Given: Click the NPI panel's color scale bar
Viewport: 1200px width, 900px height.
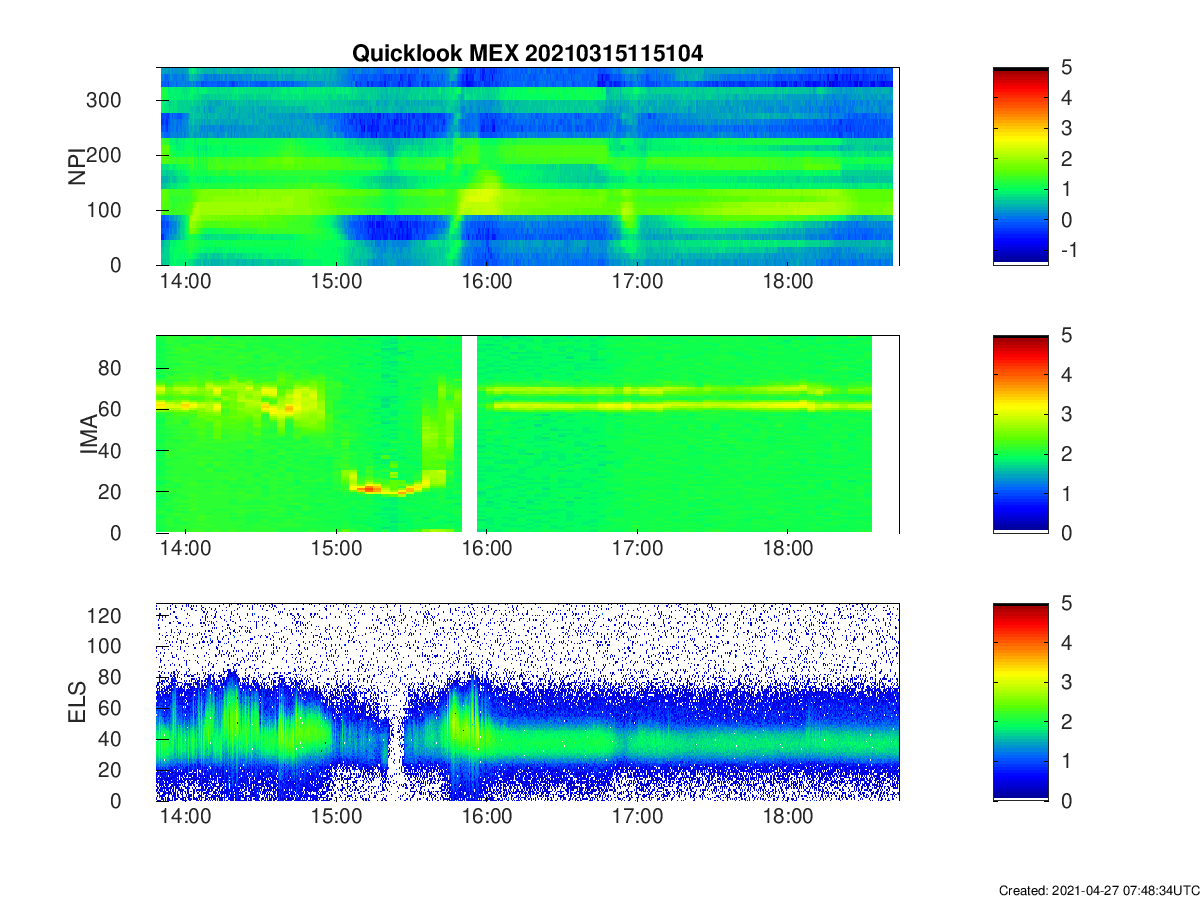Looking at the screenshot, I should [x=1021, y=166].
